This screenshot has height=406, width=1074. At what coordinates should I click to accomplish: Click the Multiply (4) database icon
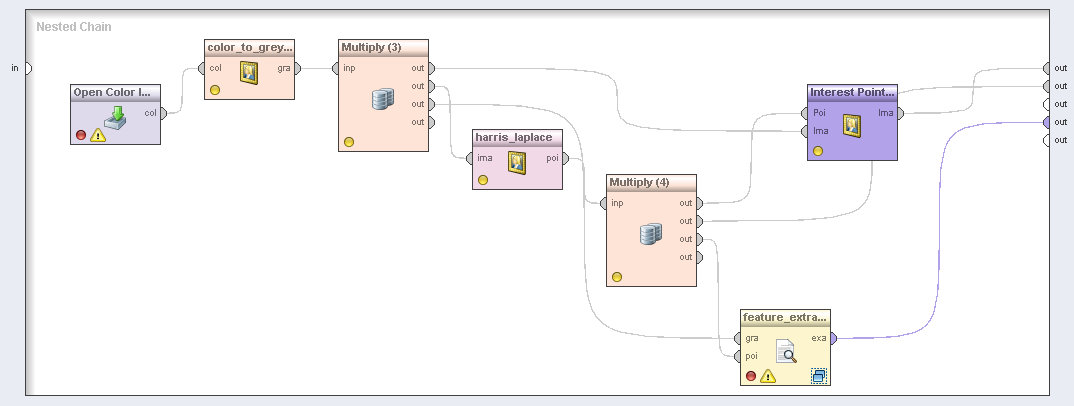[x=651, y=234]
